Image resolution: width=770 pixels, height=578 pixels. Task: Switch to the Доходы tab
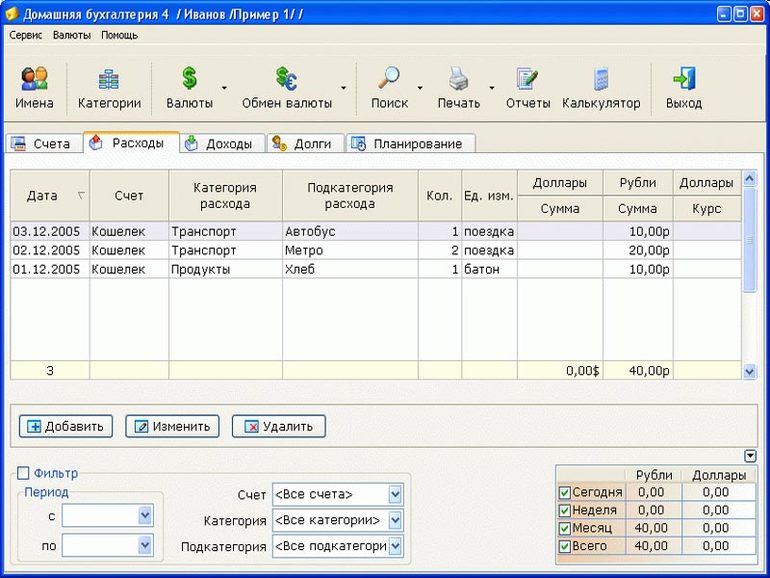(x=223, y=144)
